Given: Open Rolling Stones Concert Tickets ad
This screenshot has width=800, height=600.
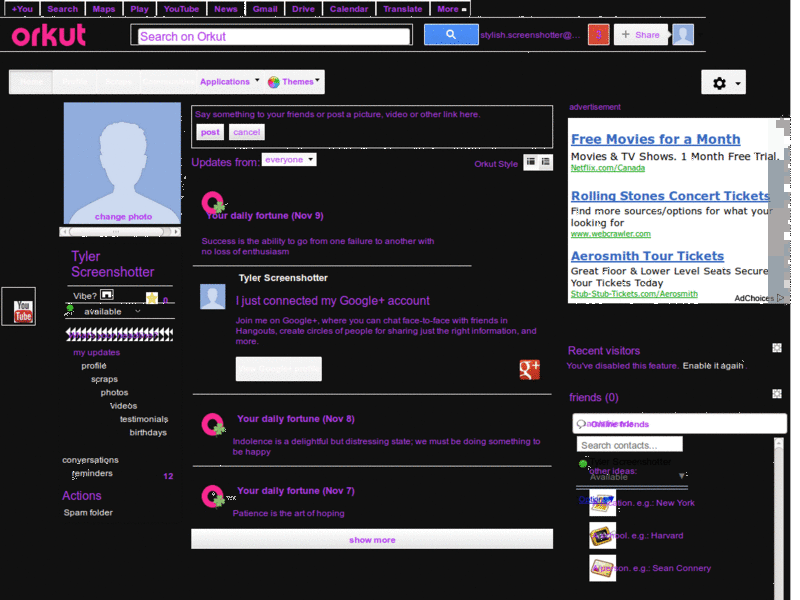Looking at the screenshot, I should (x=670, y=196).
